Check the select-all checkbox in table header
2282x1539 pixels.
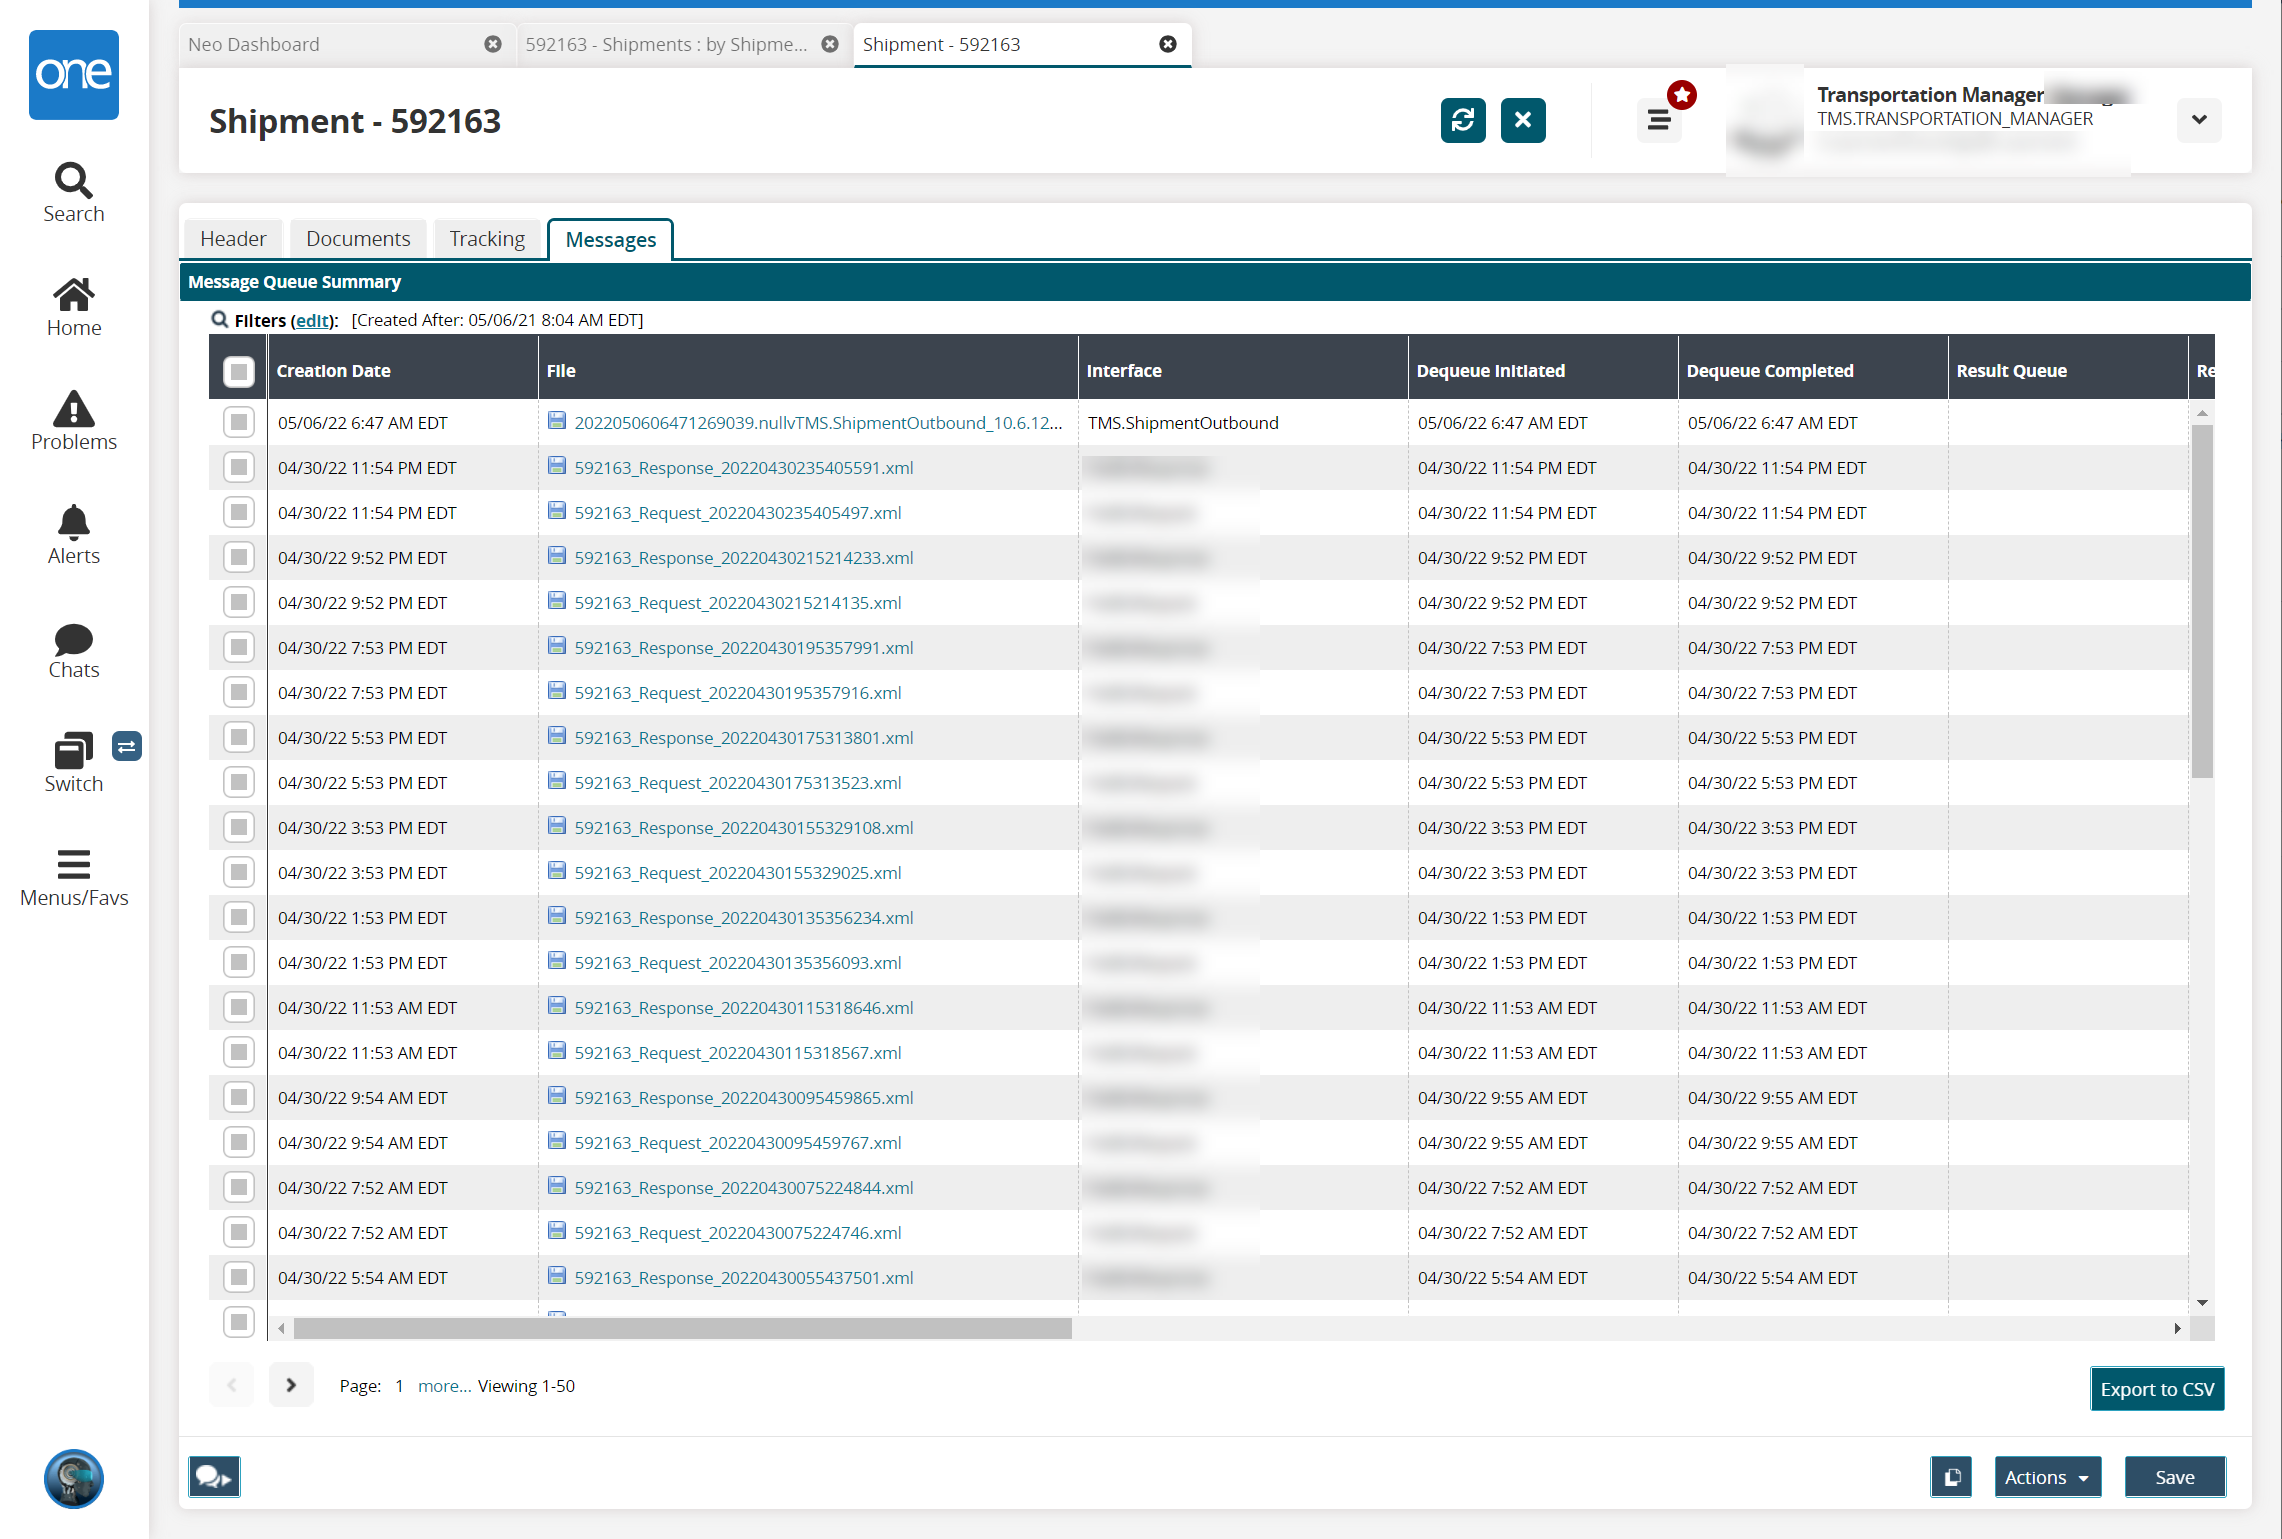click(x=239, y=372)
